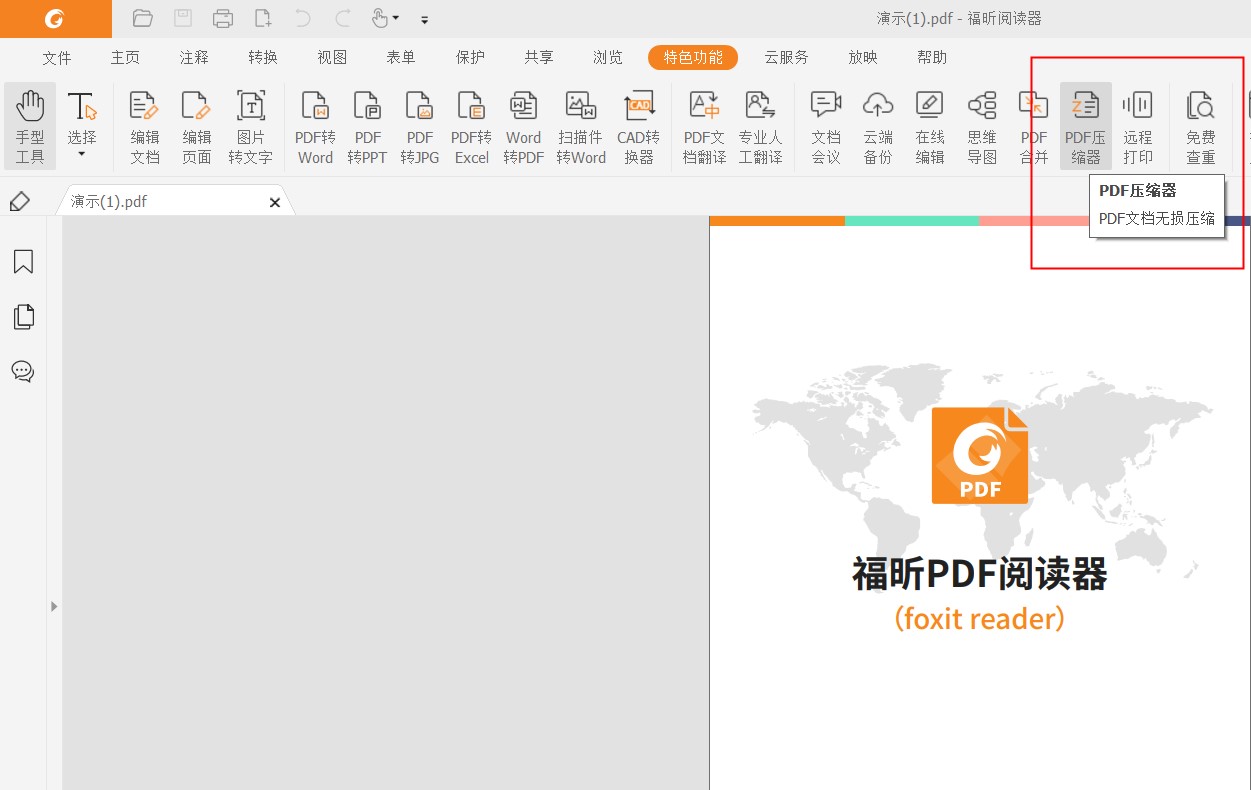The height and width of the screenshot is (790, 1251).
Task: Open the CAD转换器 tool
Action: click(638, 126)
